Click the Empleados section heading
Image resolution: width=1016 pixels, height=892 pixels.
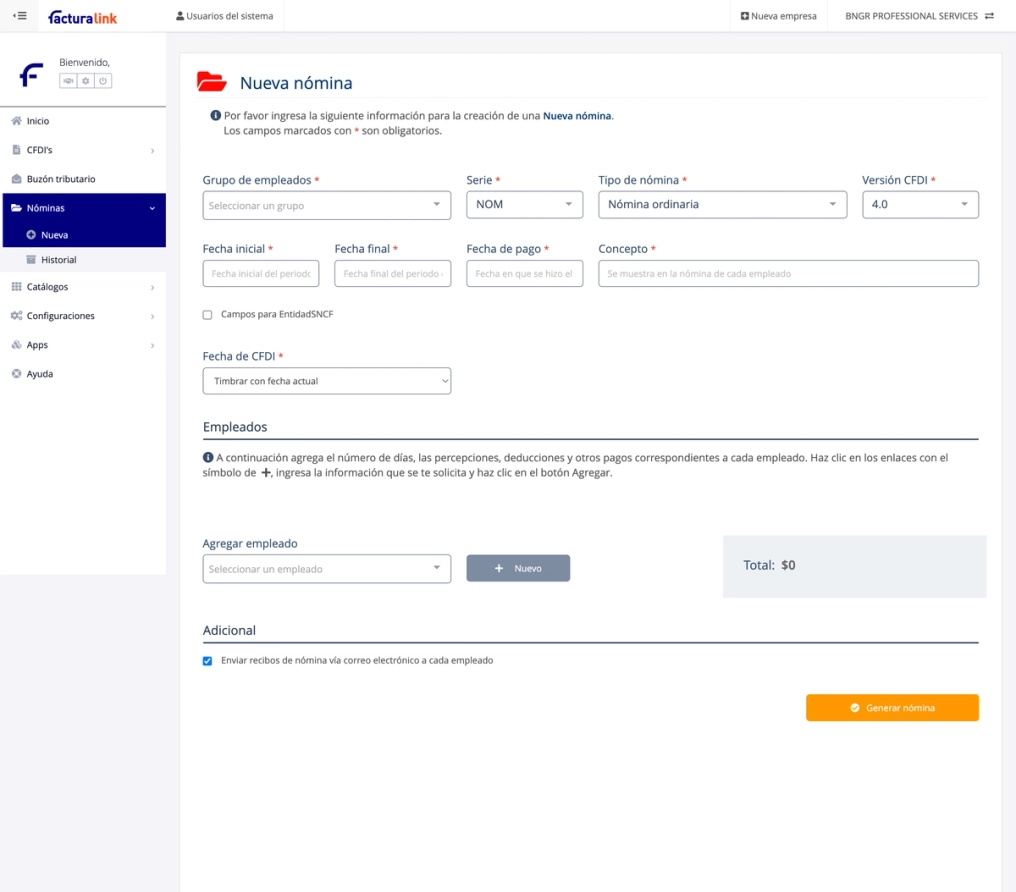[235, 427]
